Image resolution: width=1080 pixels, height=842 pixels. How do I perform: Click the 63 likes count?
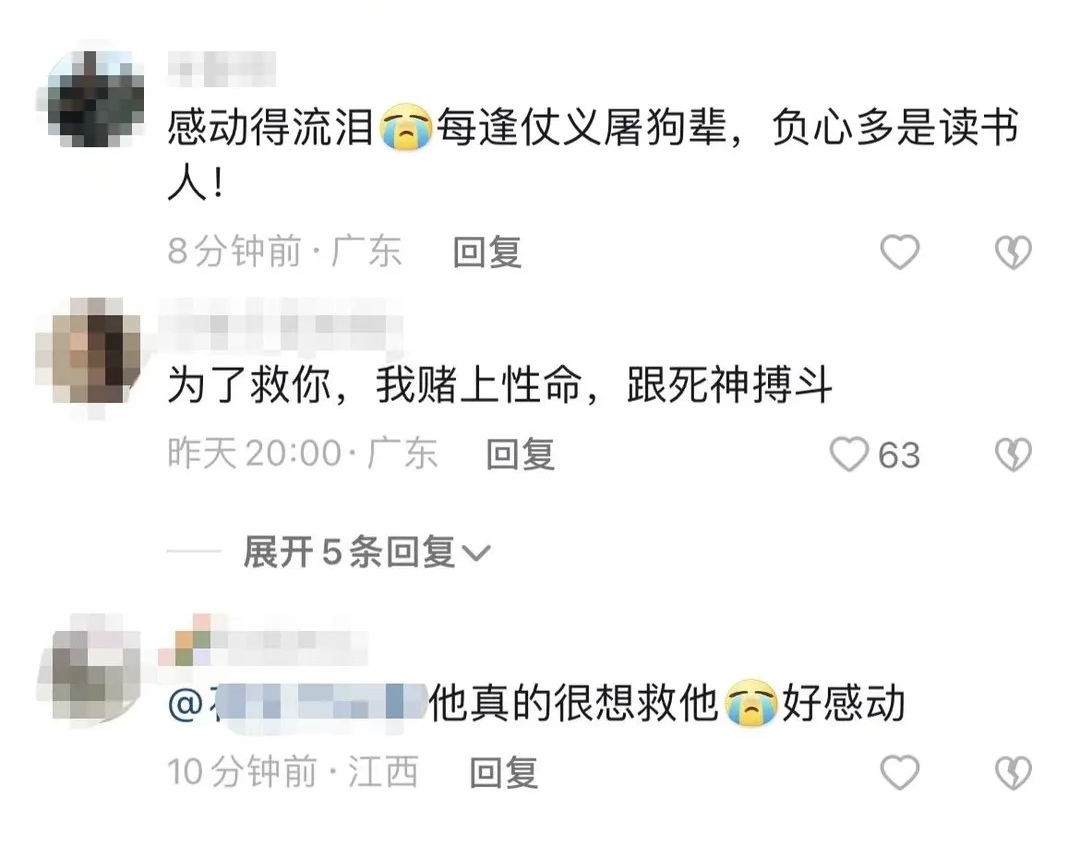899,455
